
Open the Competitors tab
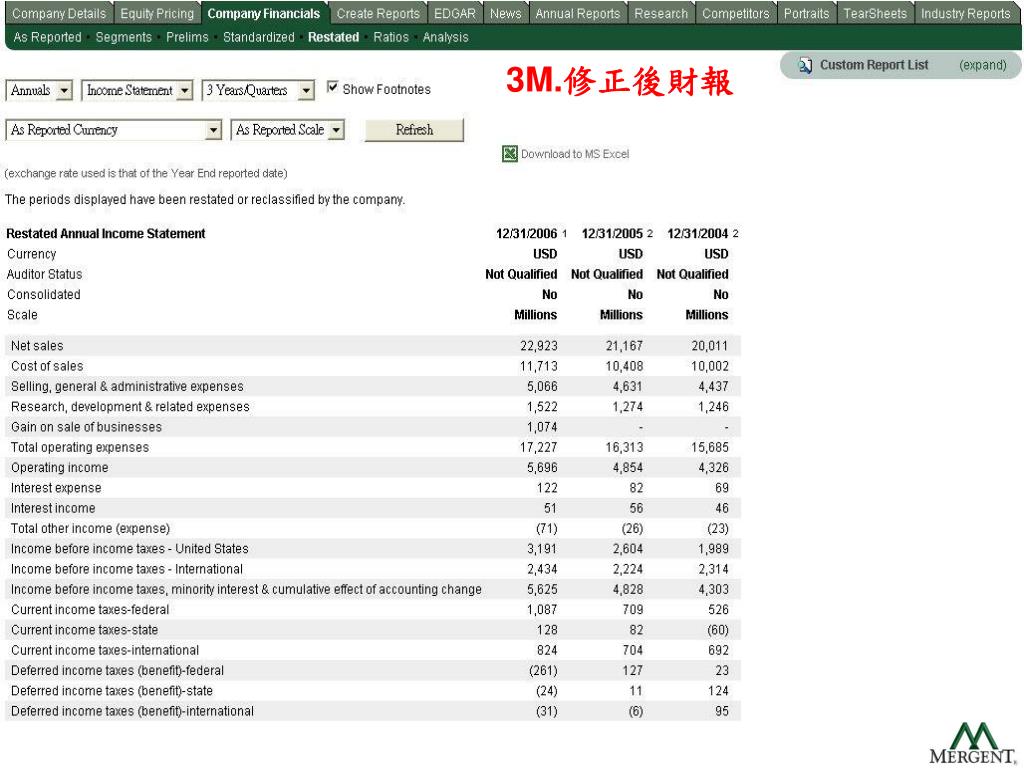[x=735, y=13]
